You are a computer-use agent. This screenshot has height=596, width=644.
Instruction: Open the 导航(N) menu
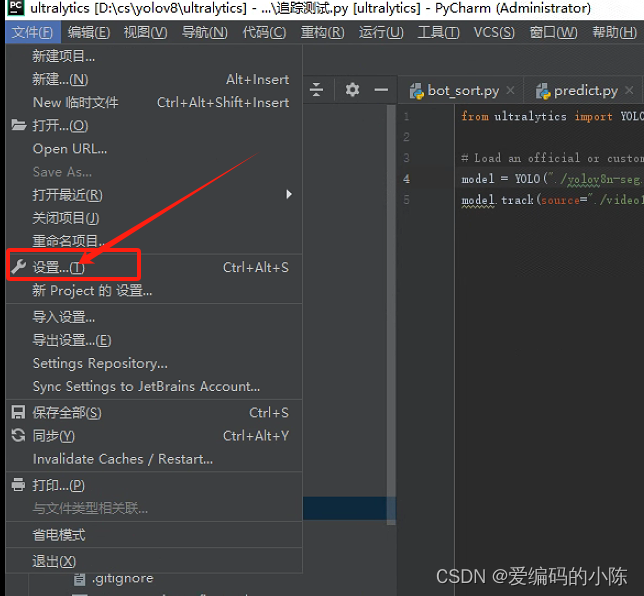[x=205, y=32]
